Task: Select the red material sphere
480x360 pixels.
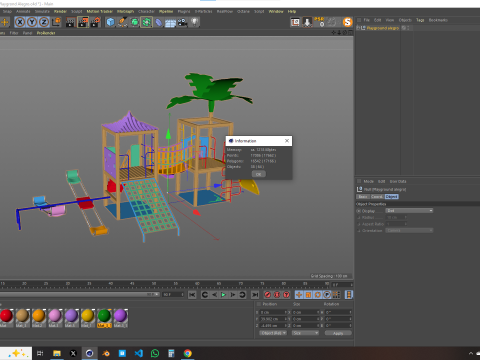Action: [6, 316]
